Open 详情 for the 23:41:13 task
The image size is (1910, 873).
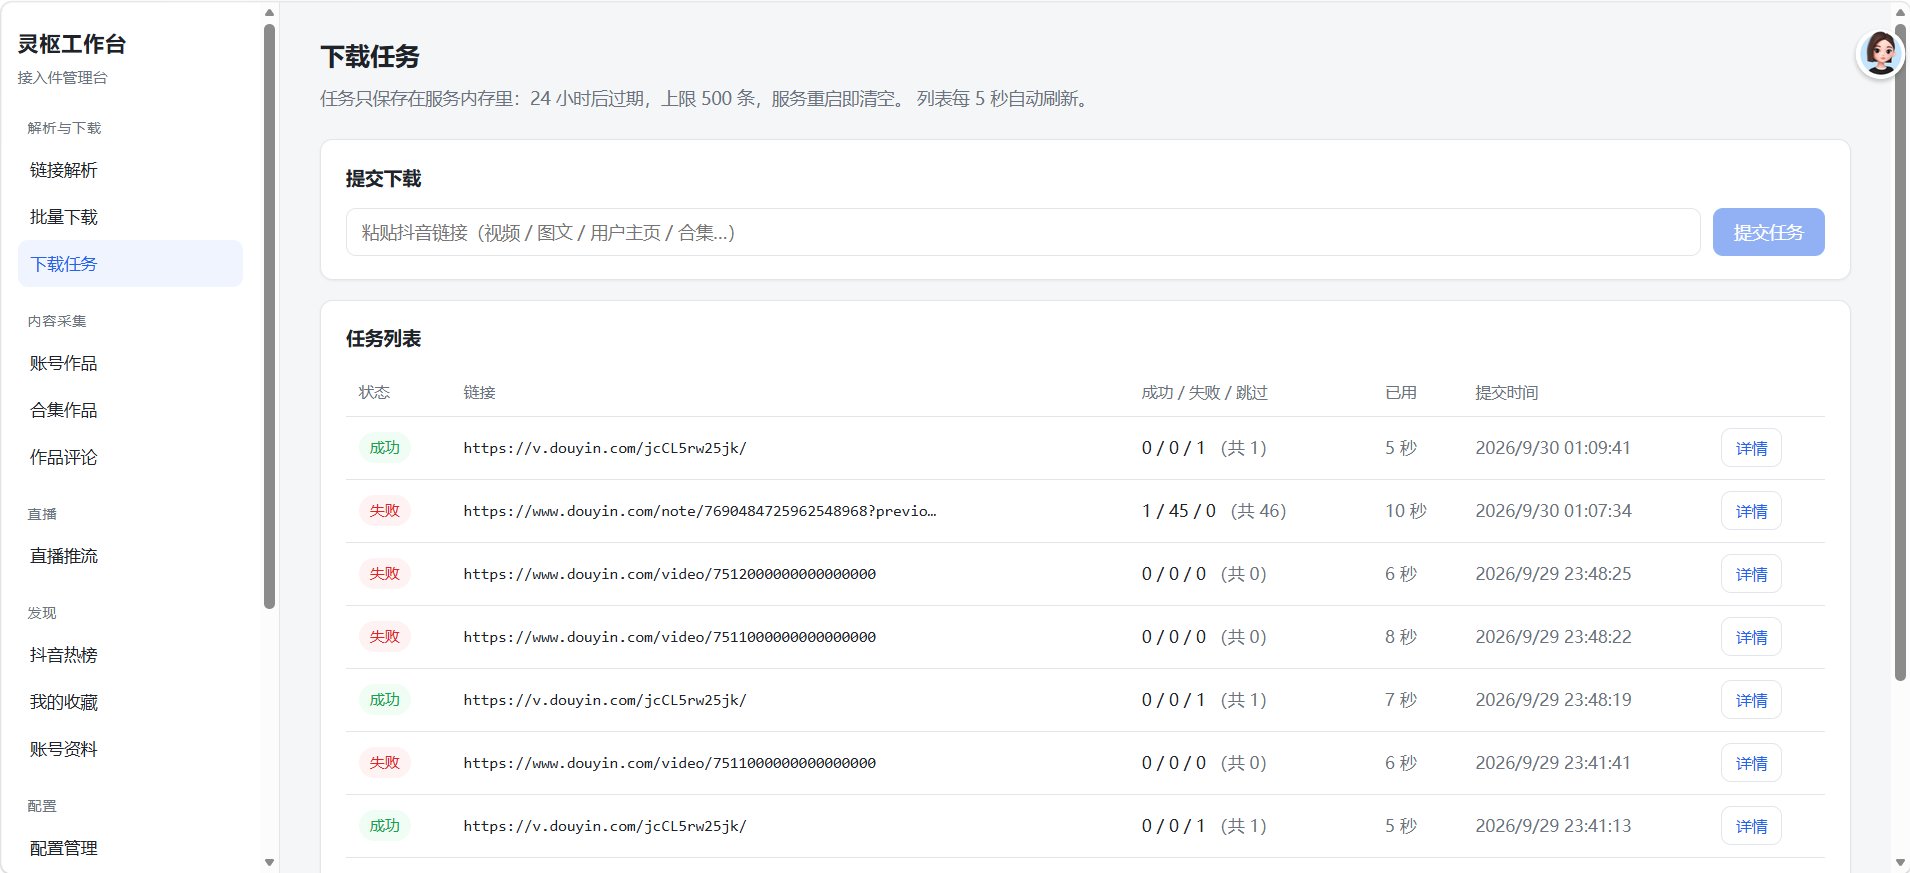[1751, 826]
